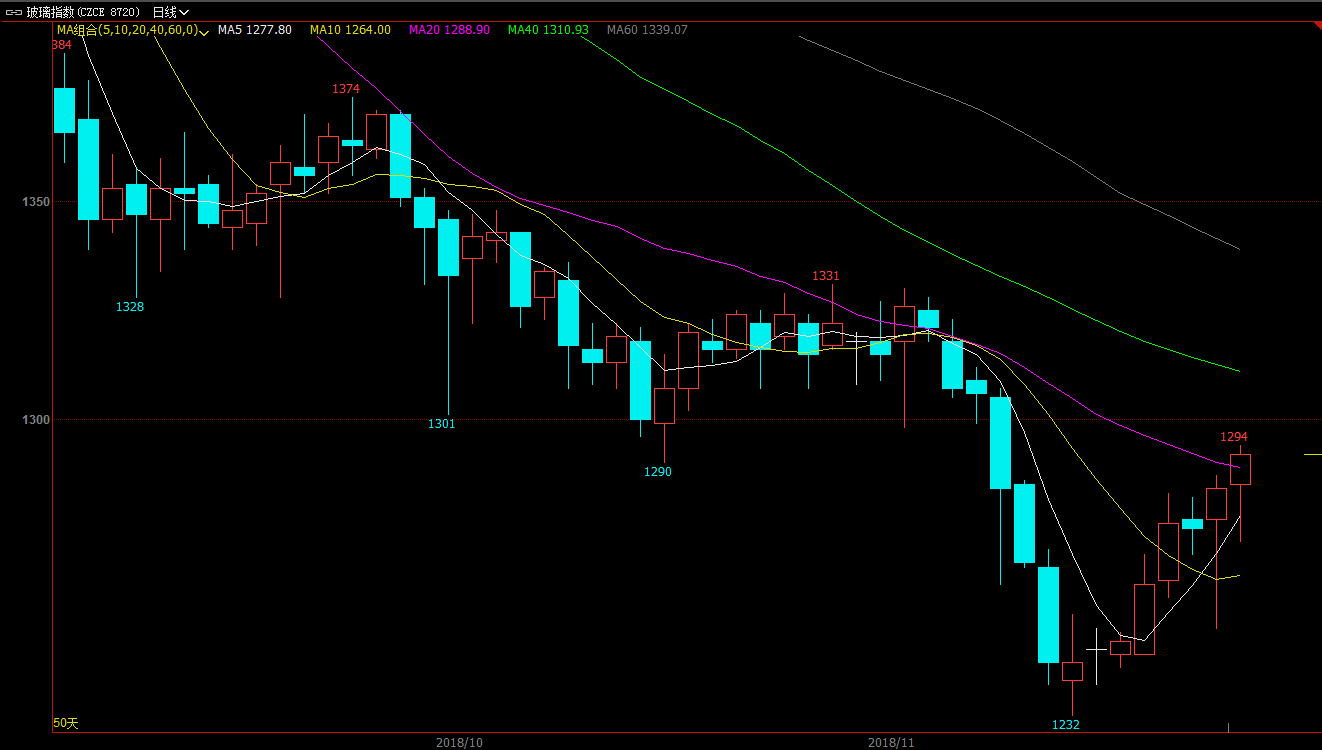Click the 1232 lowest price annotation
This screenshot has width=1322, height=750.
point(1066,724)
